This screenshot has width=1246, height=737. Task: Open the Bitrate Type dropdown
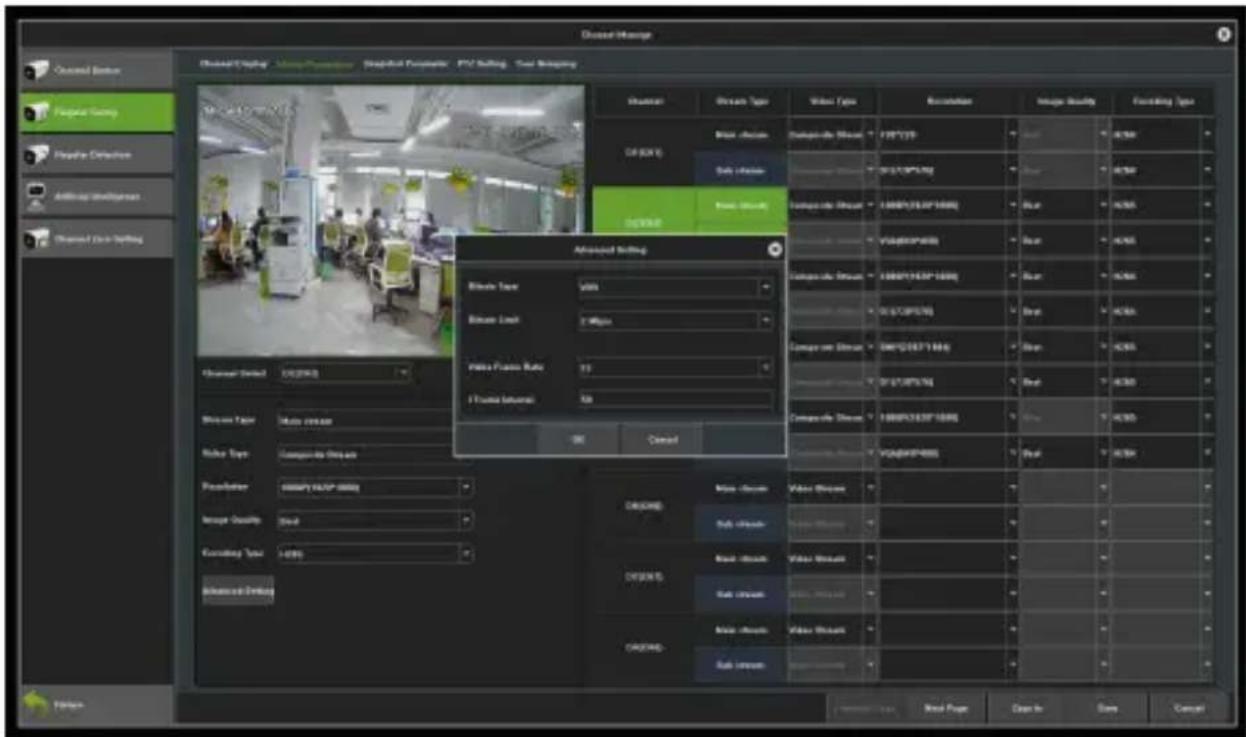click(675, 287)
